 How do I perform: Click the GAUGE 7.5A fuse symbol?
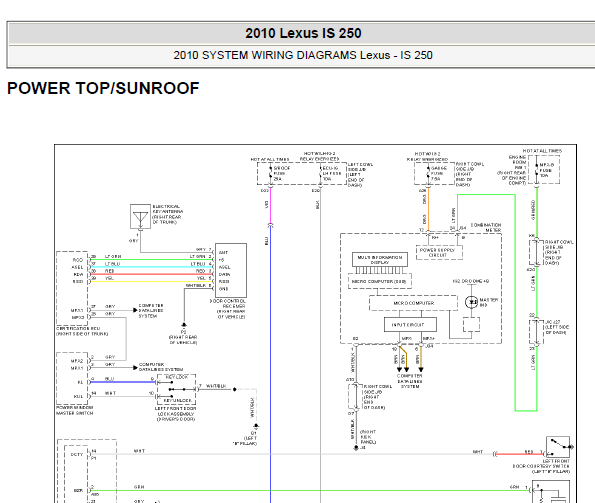pyautogui.click(x=428, y=173)
